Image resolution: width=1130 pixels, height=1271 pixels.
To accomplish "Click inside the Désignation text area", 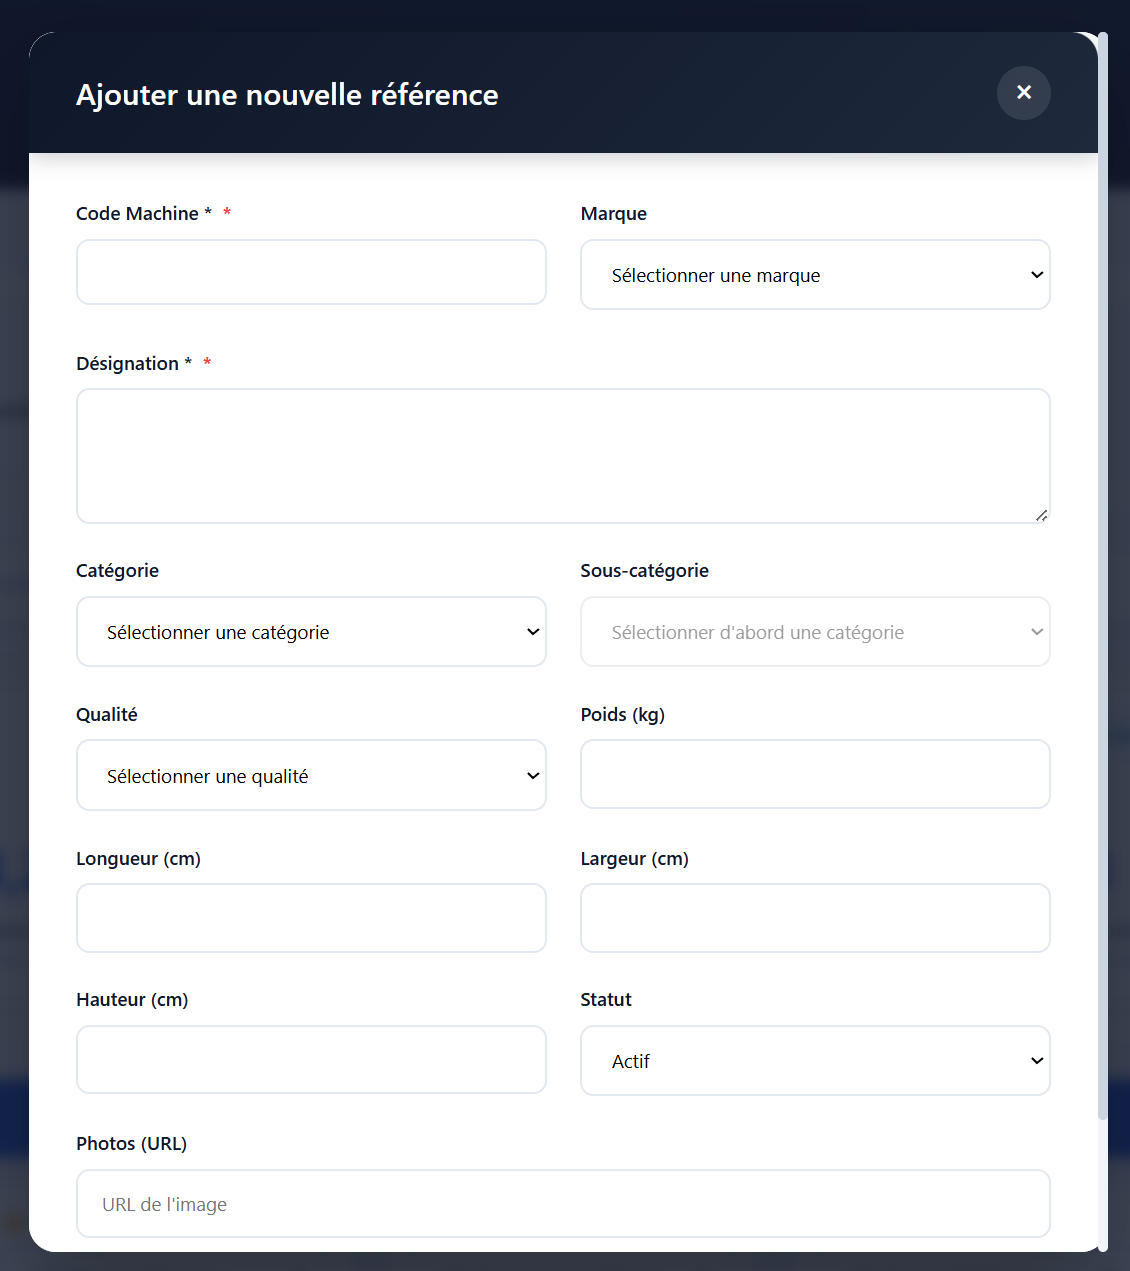I will 563,455.
